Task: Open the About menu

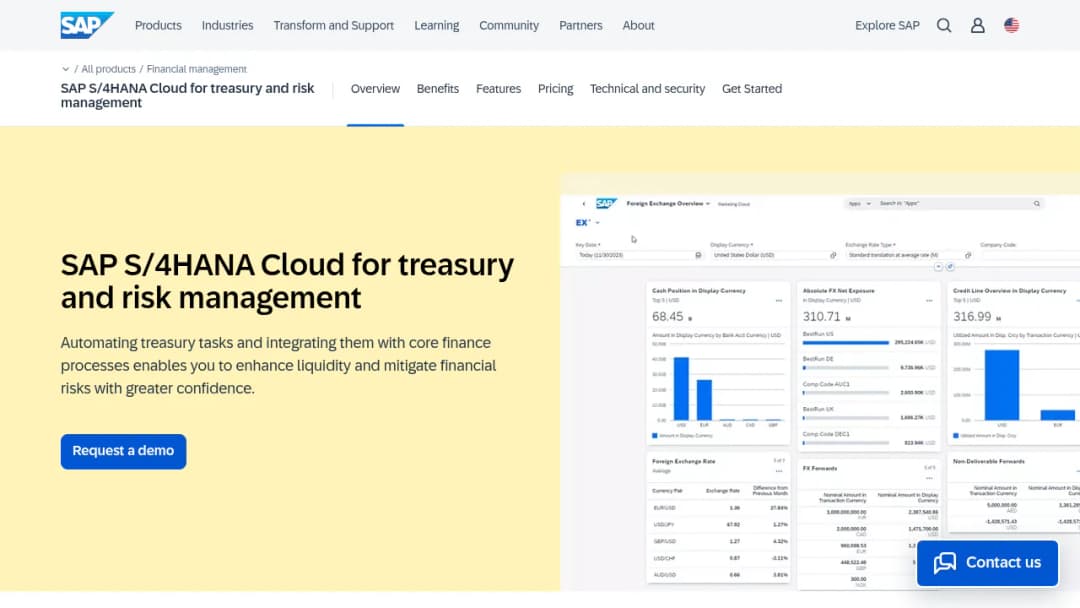Action: coord(638,25)
